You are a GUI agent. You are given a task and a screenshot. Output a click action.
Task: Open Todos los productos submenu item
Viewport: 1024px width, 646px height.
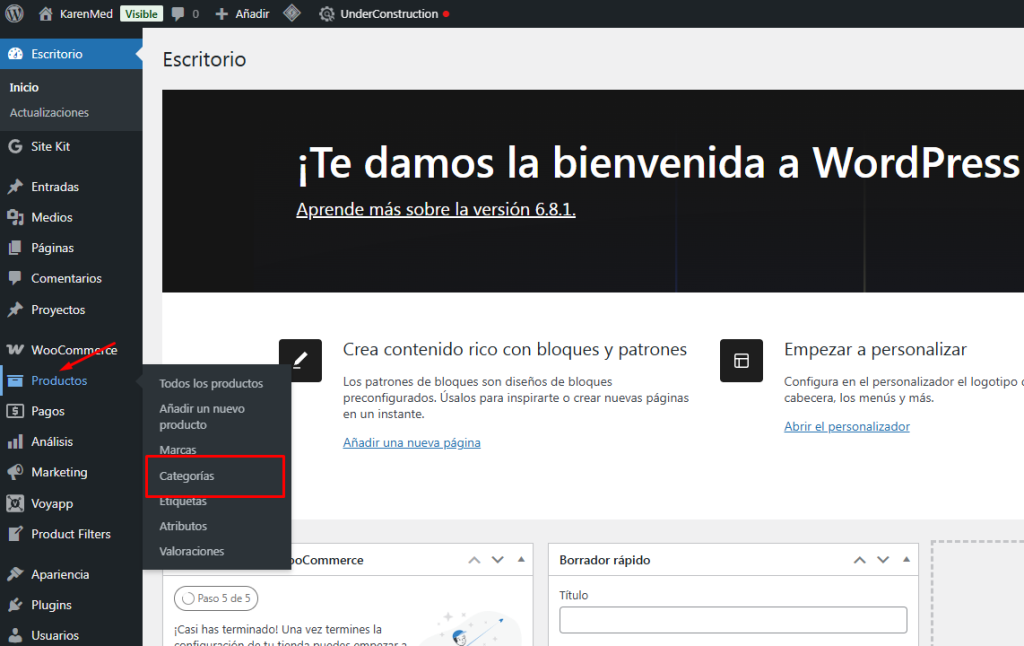click(x=211, y=383)
